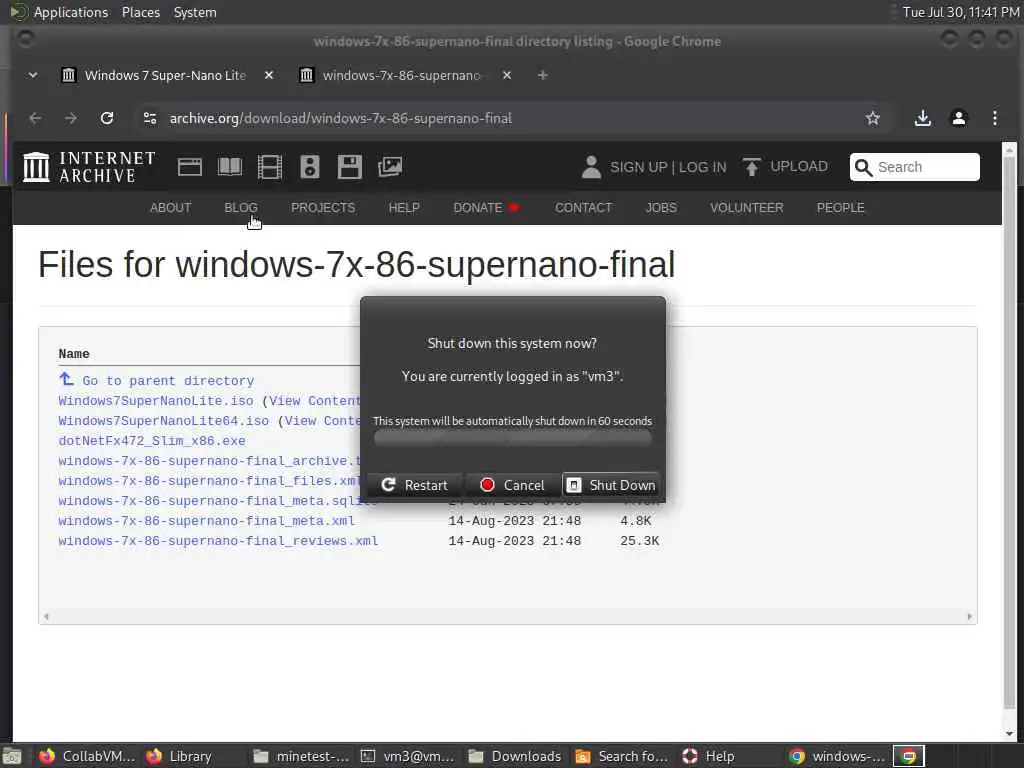Open the System menu

(x=195, y=12)
